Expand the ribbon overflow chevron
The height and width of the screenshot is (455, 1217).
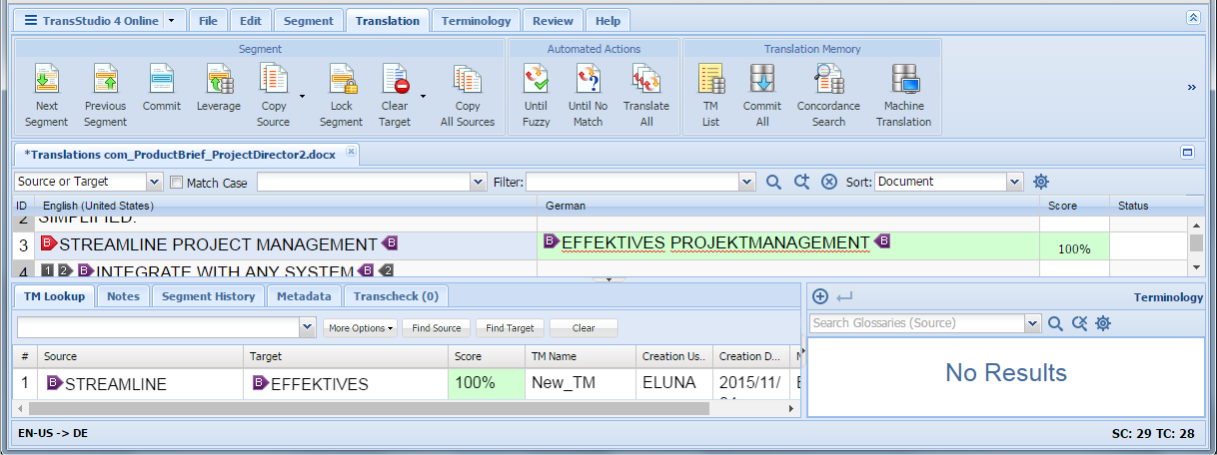tap(1192, 88)
